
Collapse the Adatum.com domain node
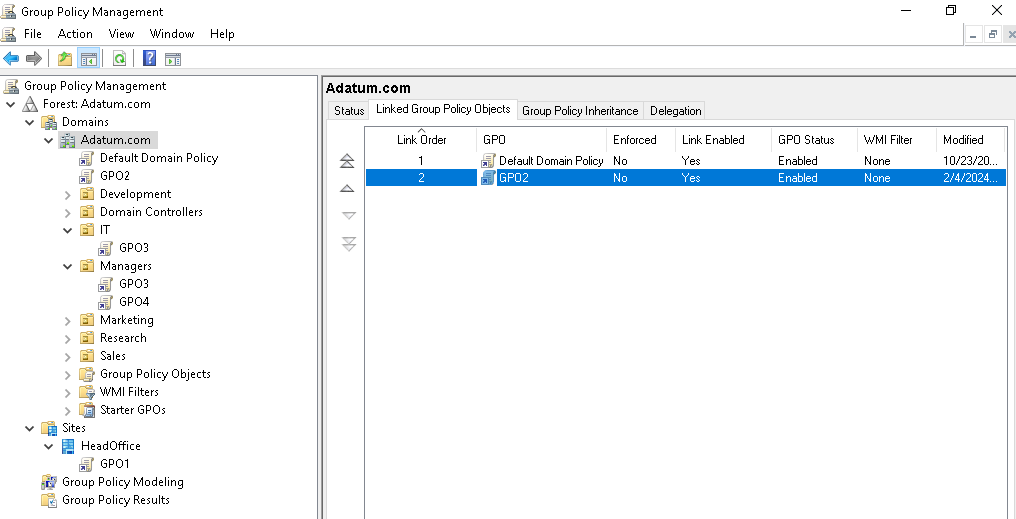[x=49, y=140]
